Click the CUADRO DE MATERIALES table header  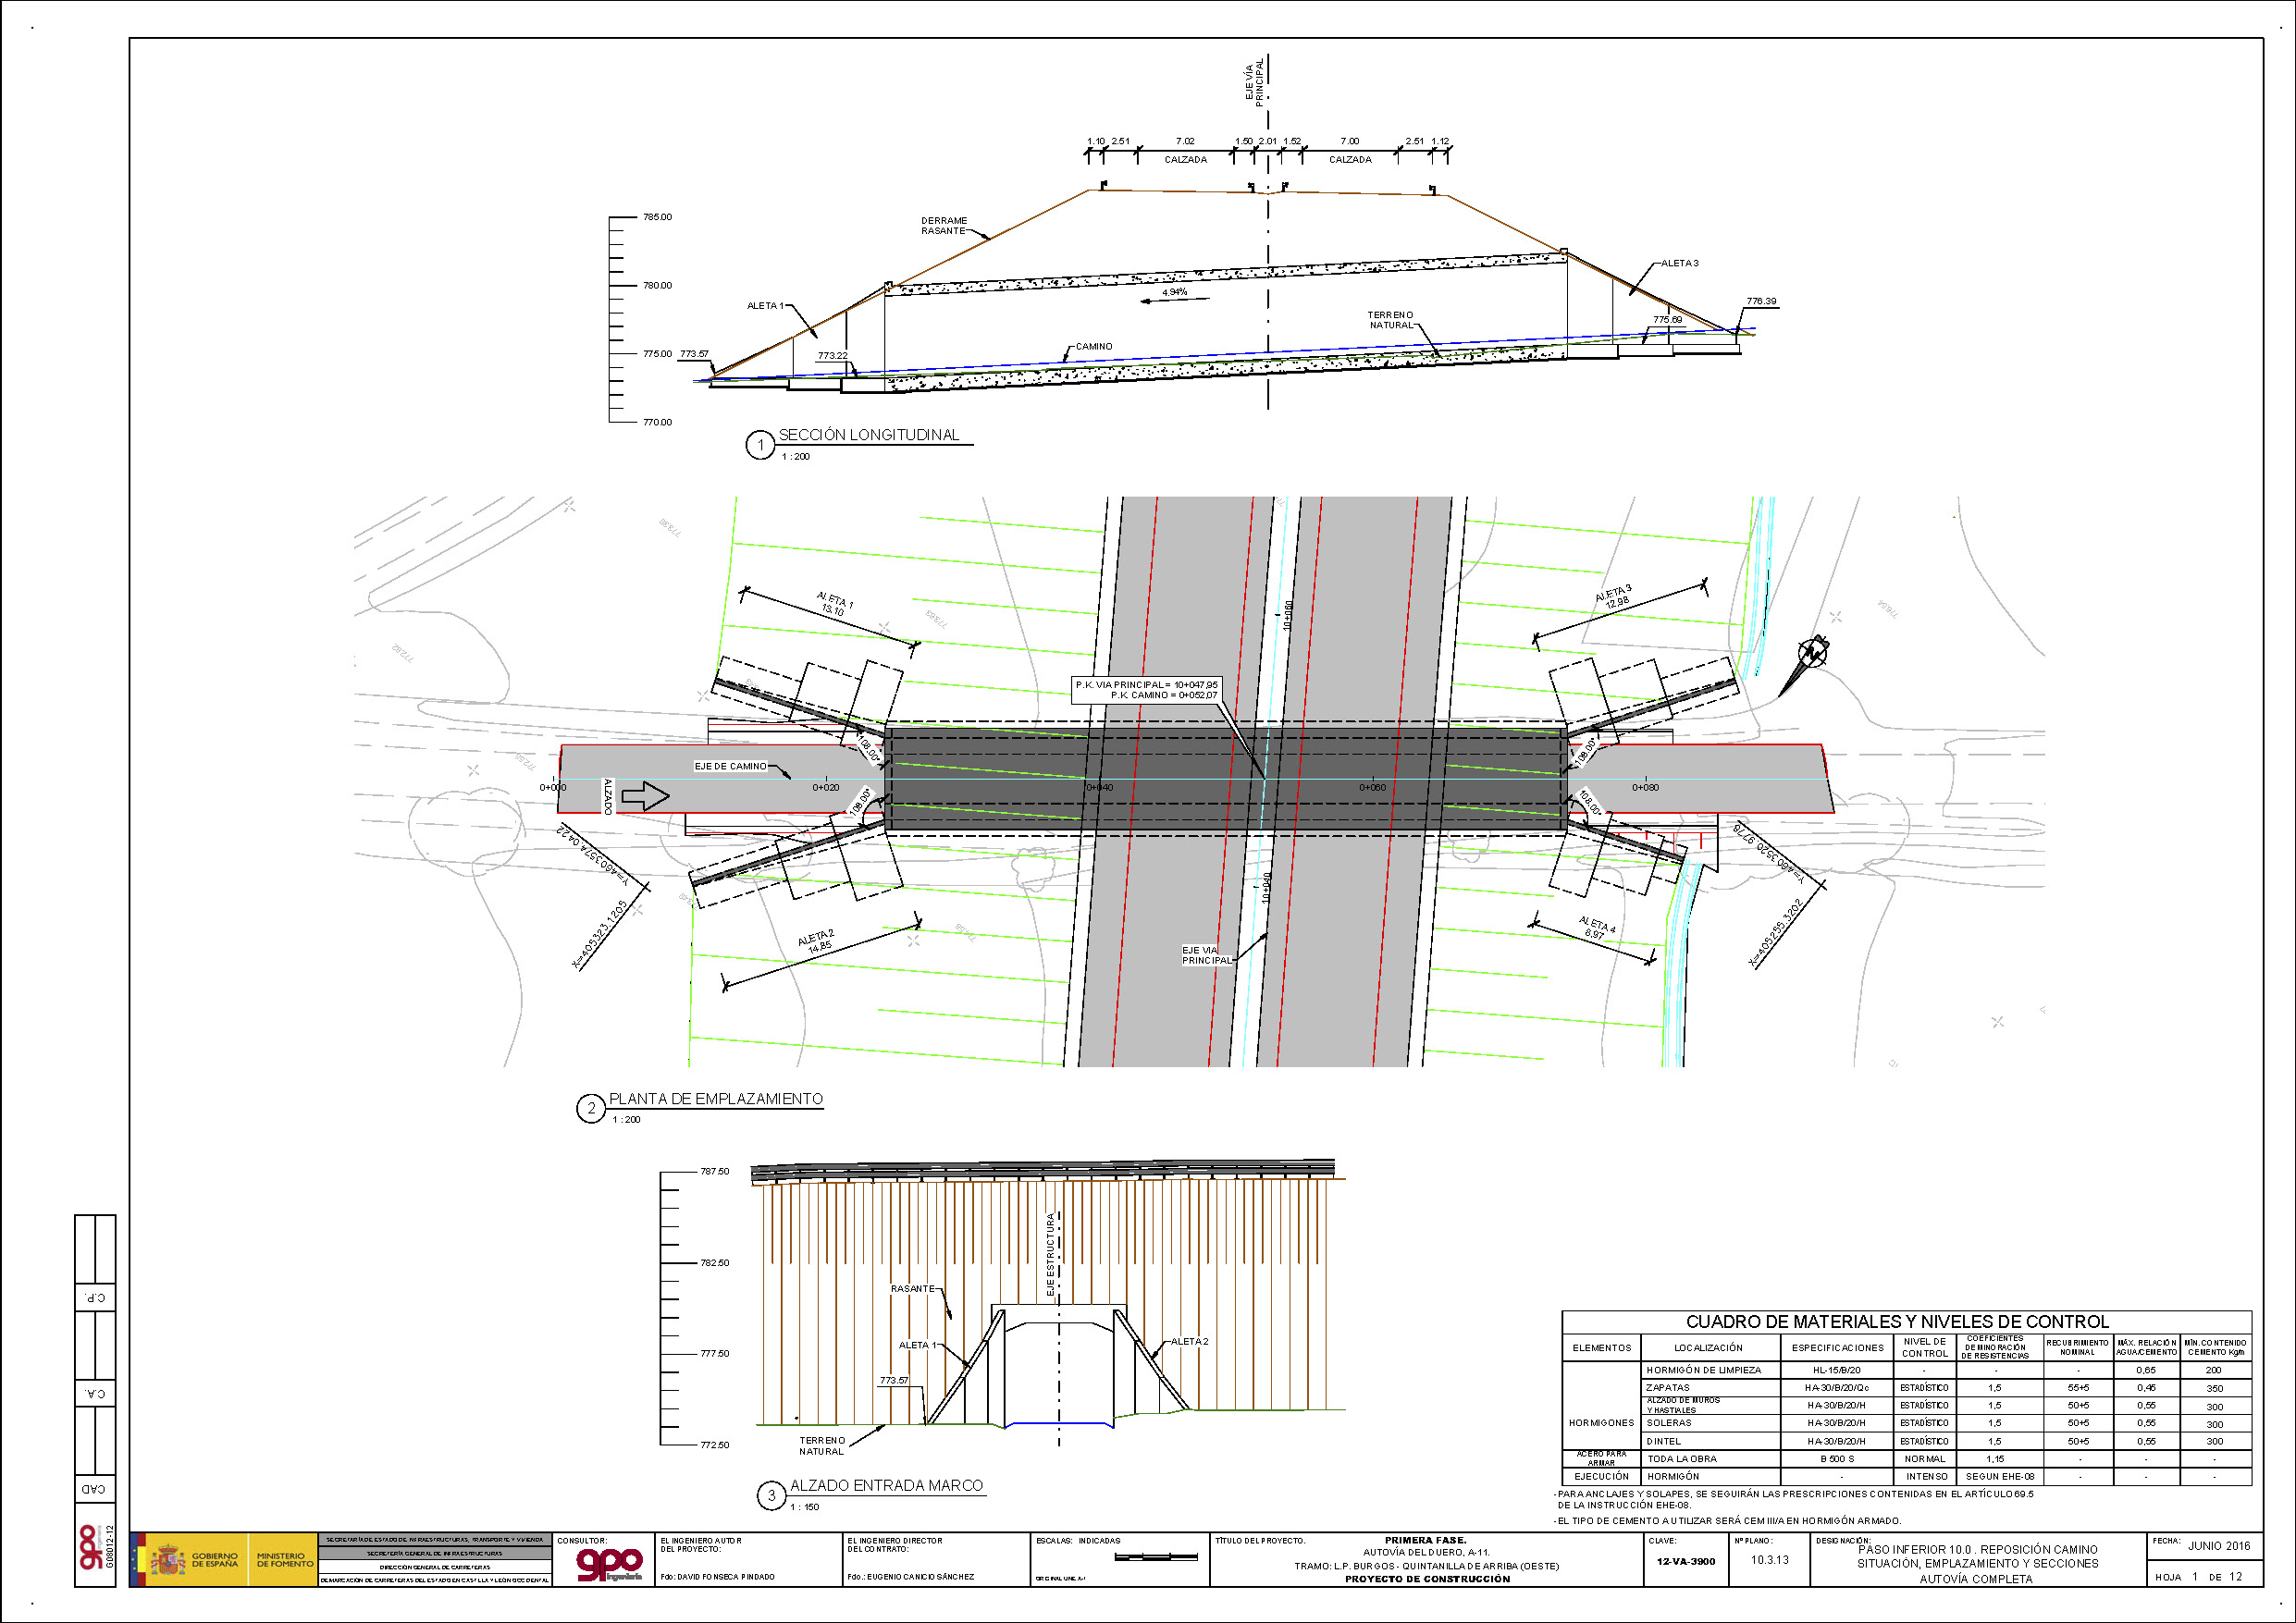[x=1897, y=1321]
